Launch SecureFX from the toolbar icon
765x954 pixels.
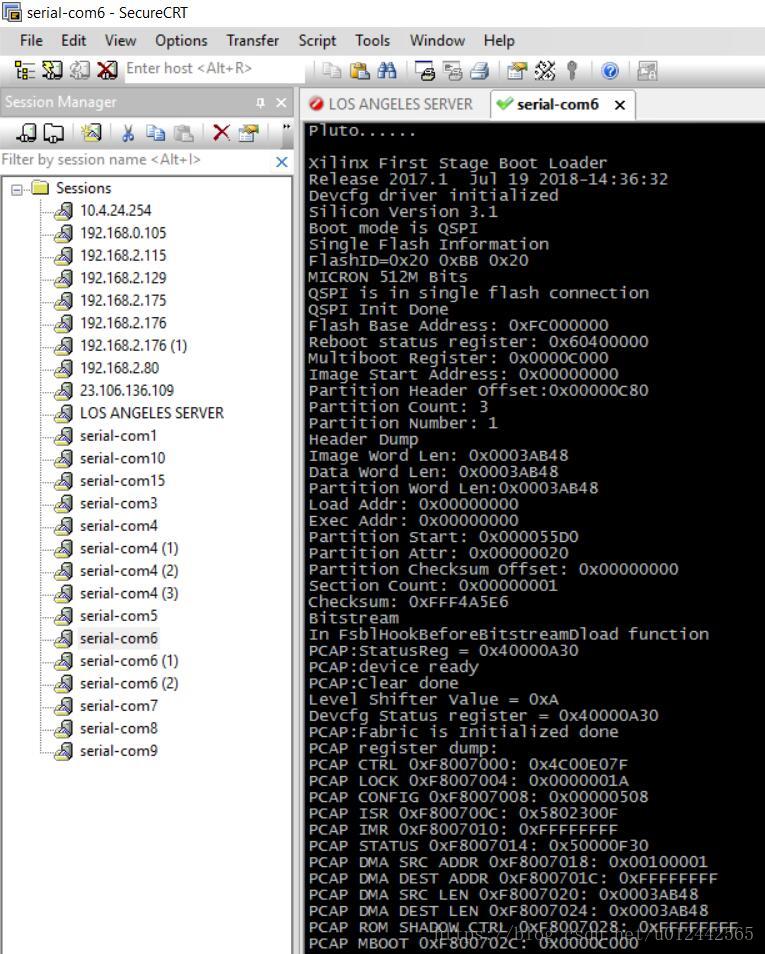tap(647, 71)
